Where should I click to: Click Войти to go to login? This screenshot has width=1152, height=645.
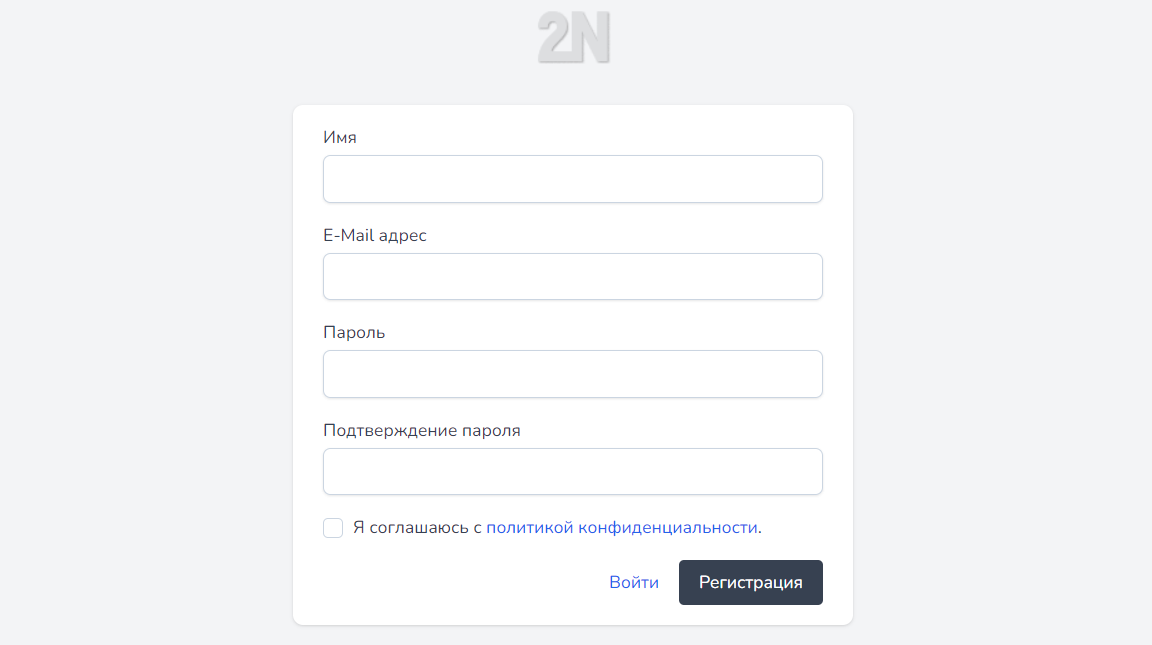tap(634, 582)
